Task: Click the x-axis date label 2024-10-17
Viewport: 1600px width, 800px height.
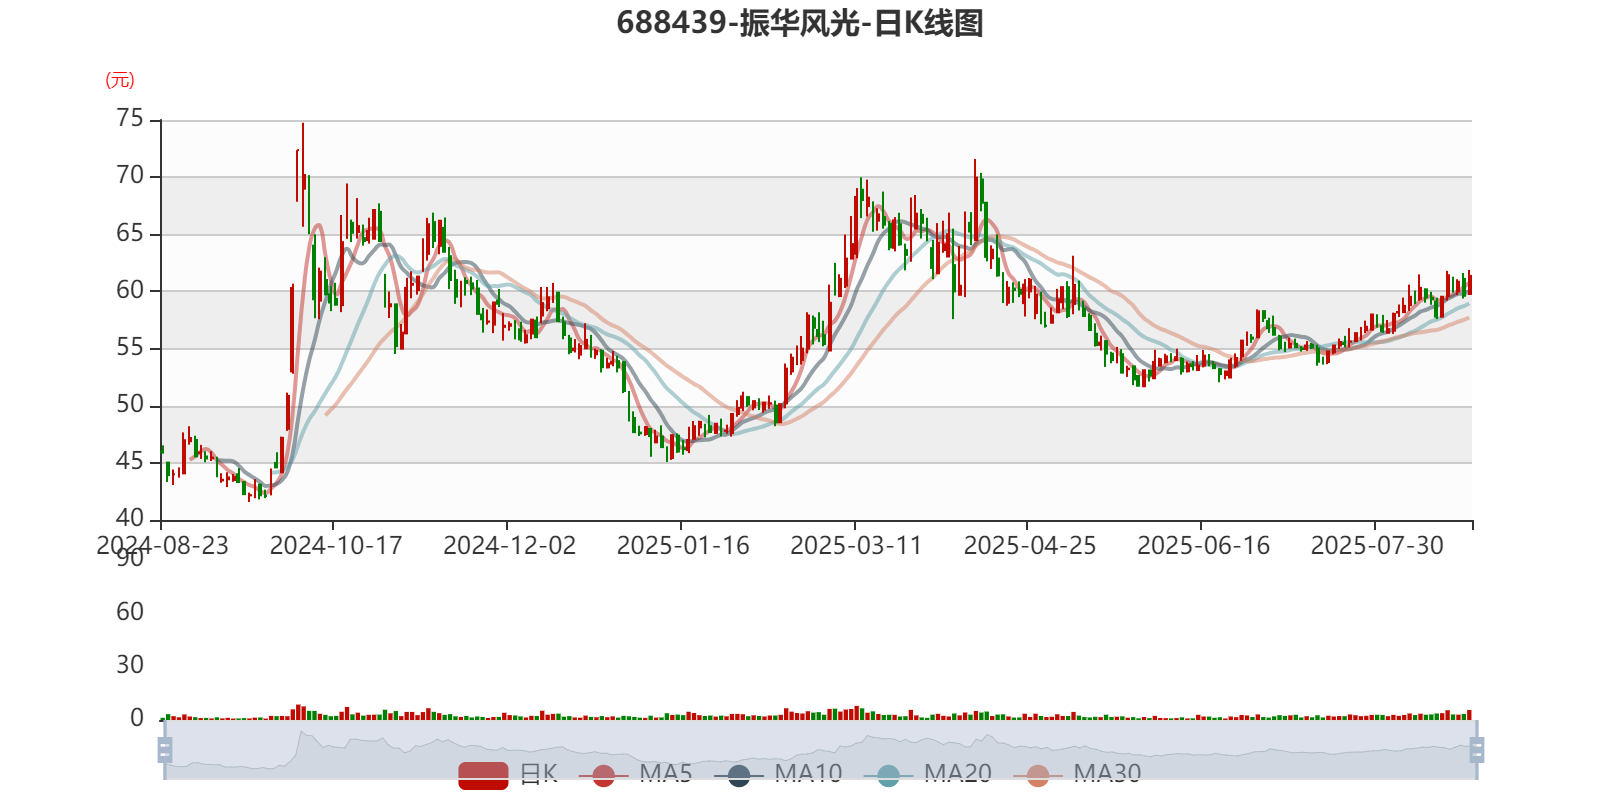Action: tap(336, 546)
